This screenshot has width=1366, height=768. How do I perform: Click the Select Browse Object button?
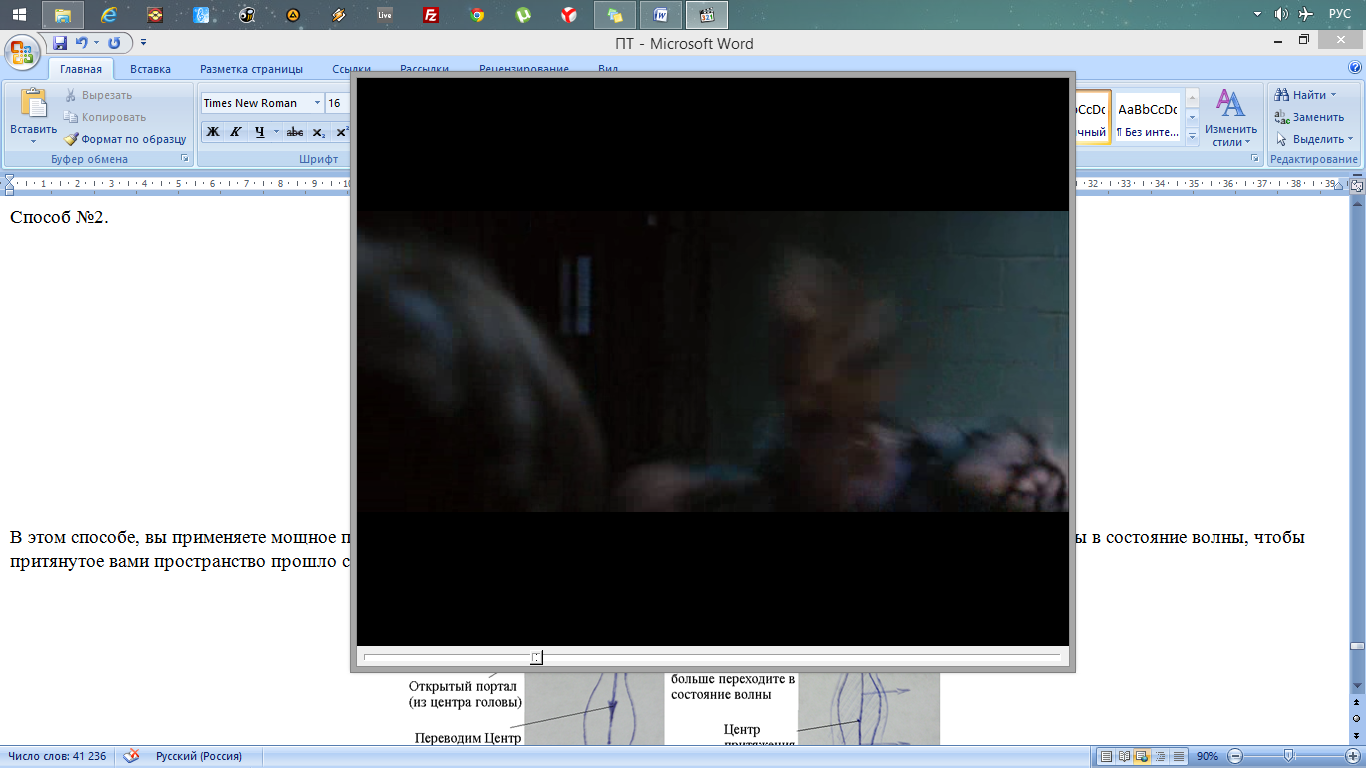point(1357,718)
